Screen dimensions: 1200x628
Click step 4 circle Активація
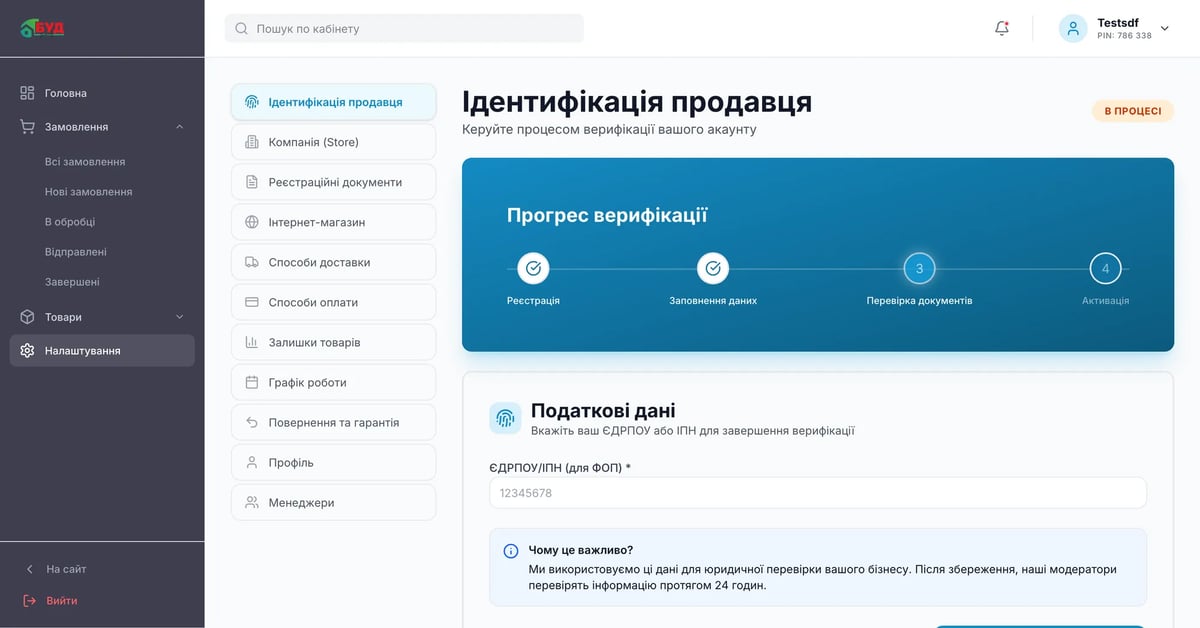click(1105, 268)
